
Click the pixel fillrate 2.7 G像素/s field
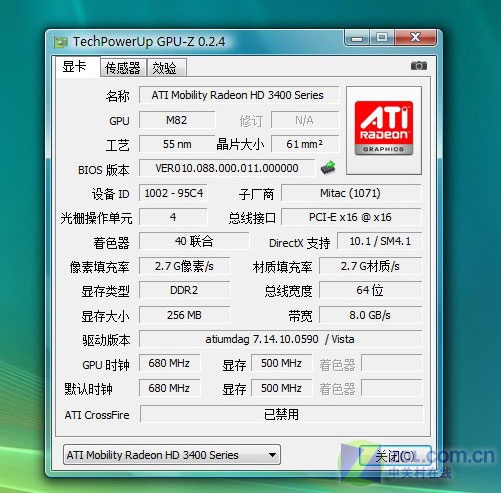pyautogui.click(x=184, y=266)
